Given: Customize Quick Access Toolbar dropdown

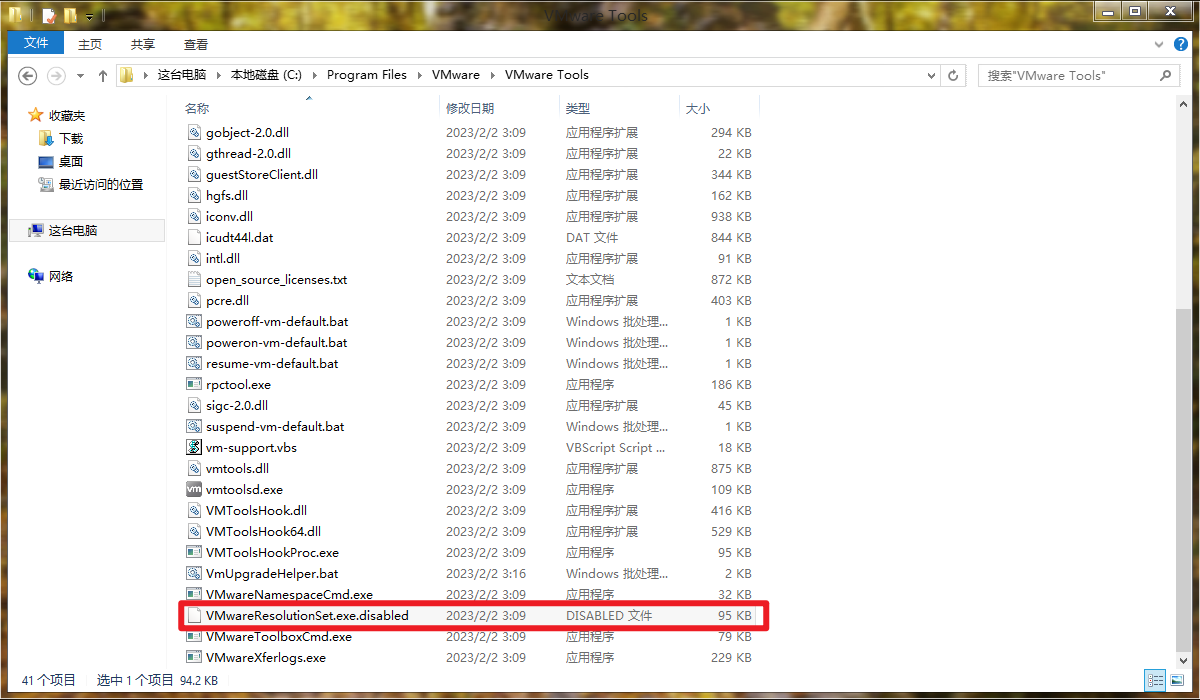Looking at the screenshot, I should (x=89, y=17).
